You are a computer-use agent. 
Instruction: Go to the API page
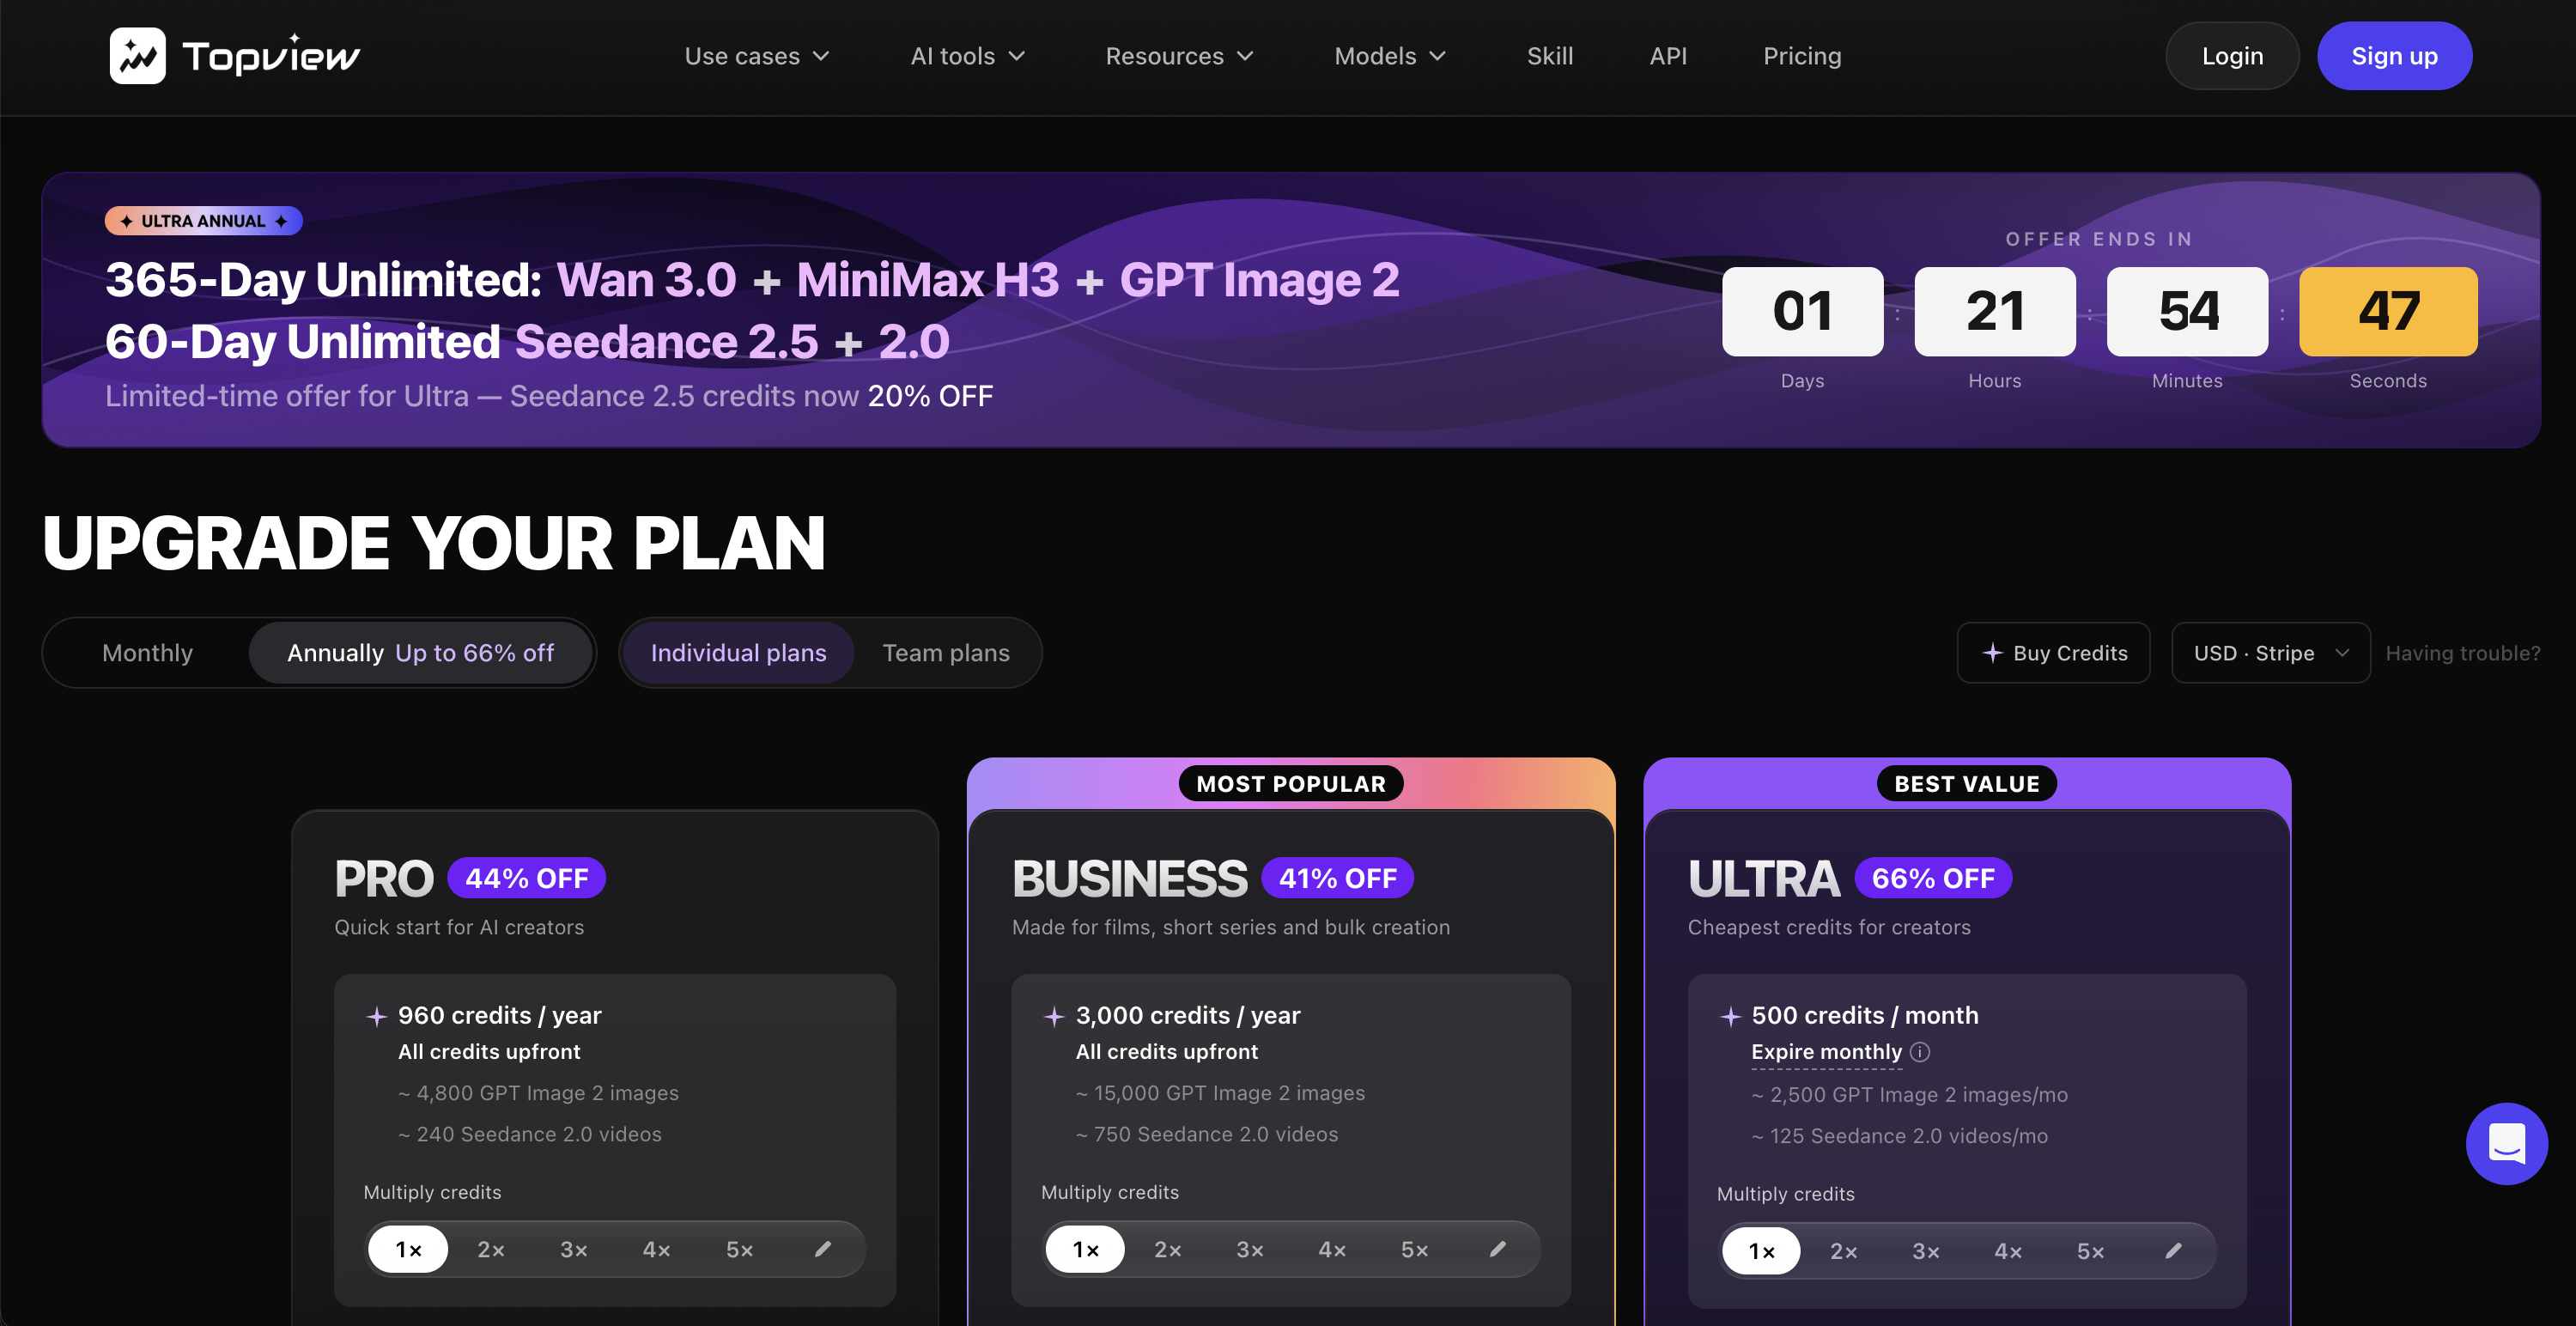pos(1668,56)
